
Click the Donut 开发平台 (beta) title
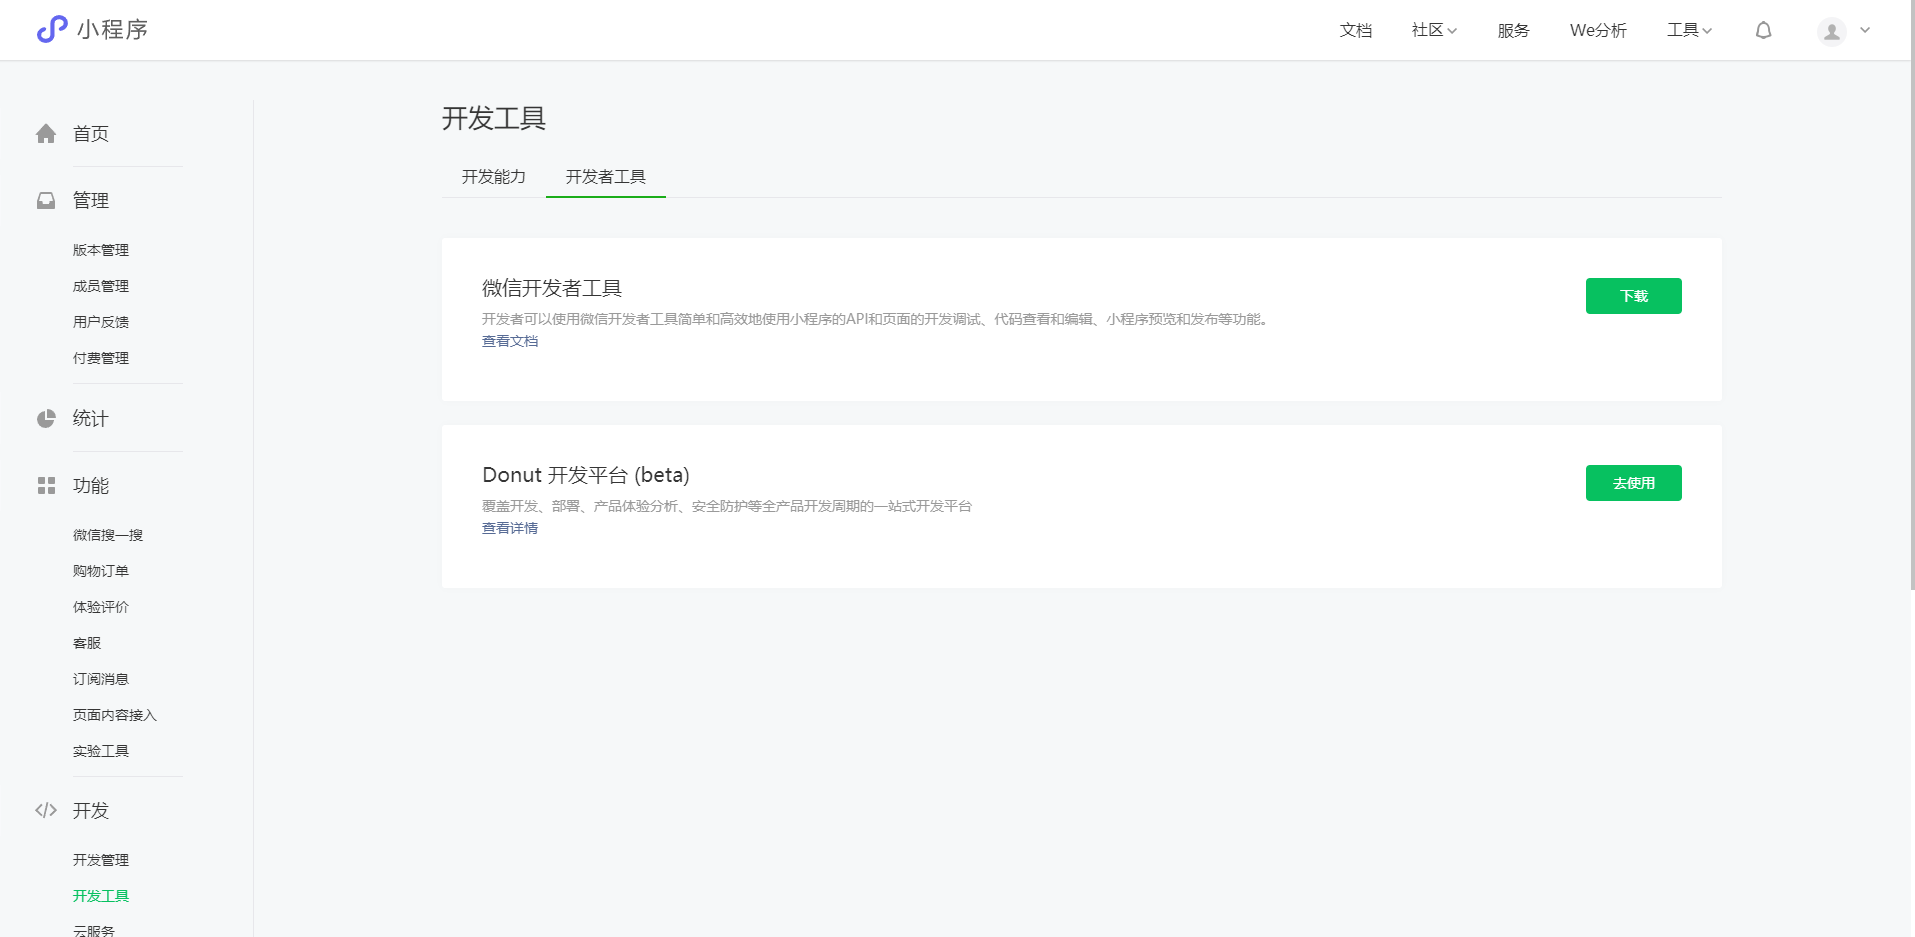[586, 475]
